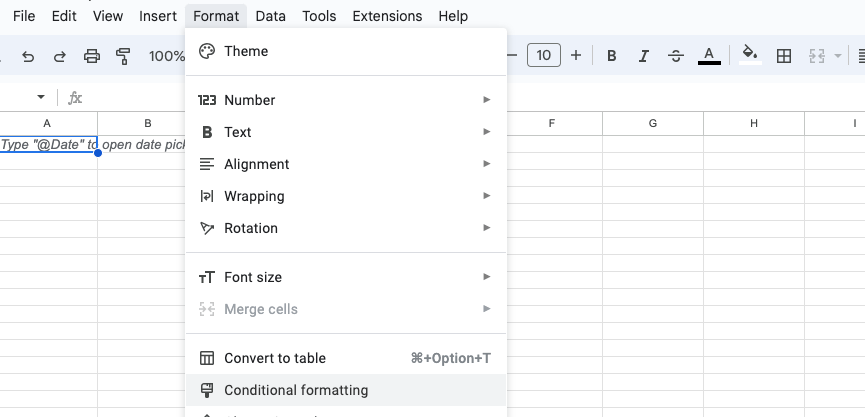This screenshot has height=417, width=865.
Task: Open the Text color picker
Action: click(x=709, y=55)
